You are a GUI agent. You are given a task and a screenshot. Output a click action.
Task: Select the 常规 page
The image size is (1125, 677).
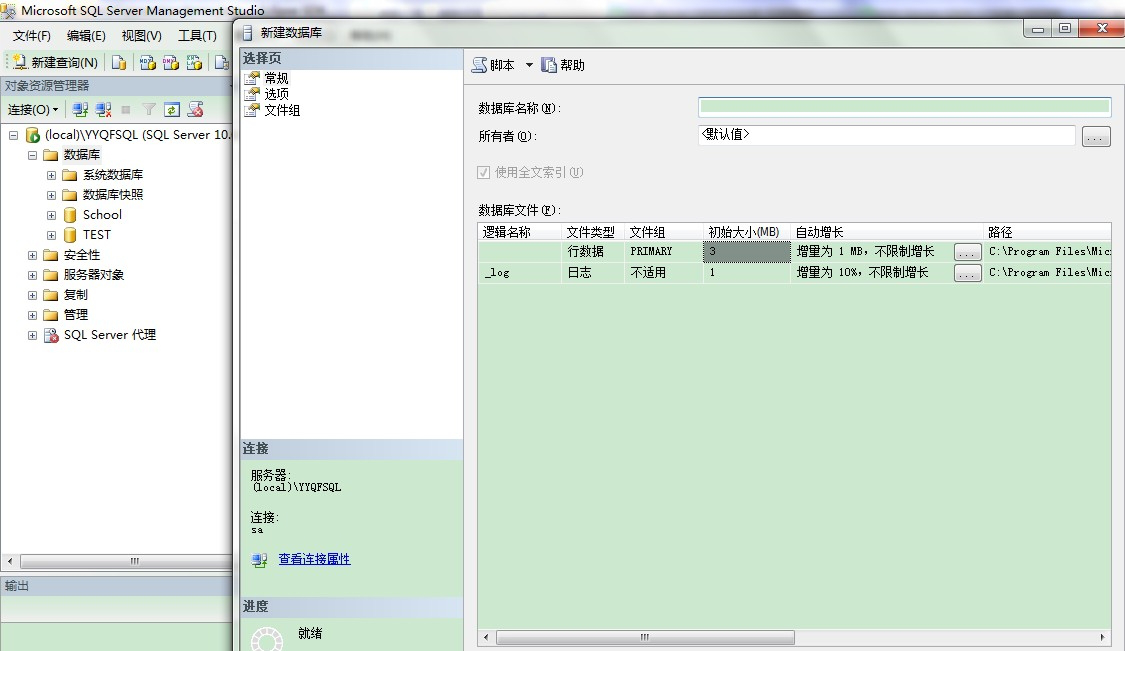(x=276, y=78)
